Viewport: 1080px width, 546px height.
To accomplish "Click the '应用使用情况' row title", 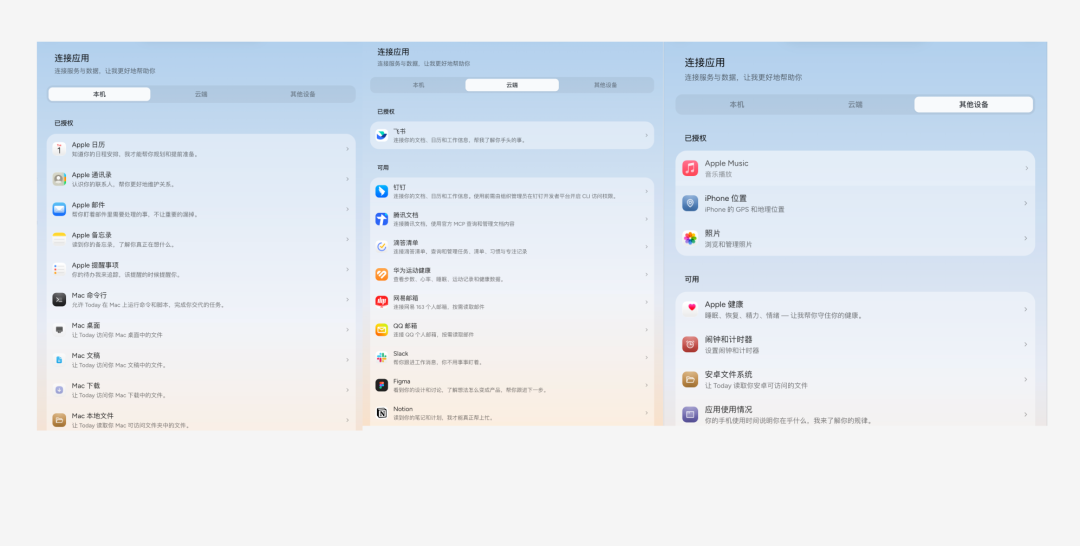I will click(728, 410).
